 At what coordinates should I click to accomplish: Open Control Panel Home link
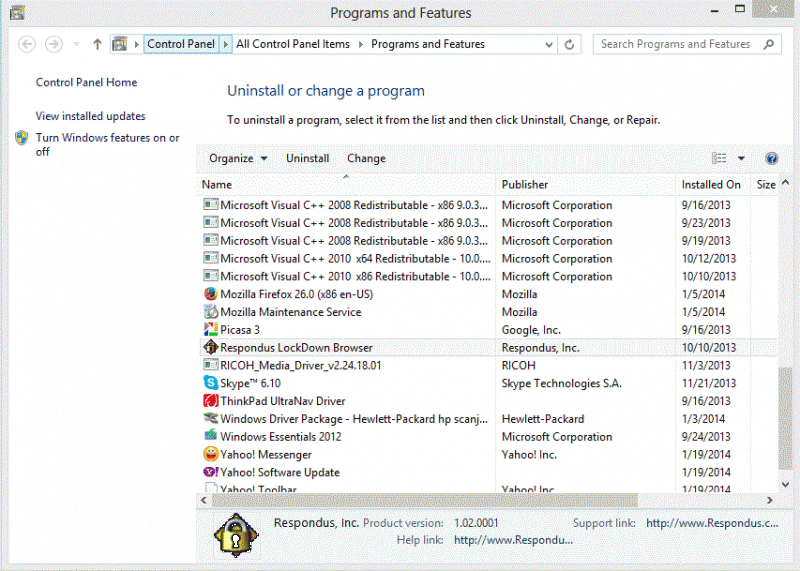tap(86, 82)
